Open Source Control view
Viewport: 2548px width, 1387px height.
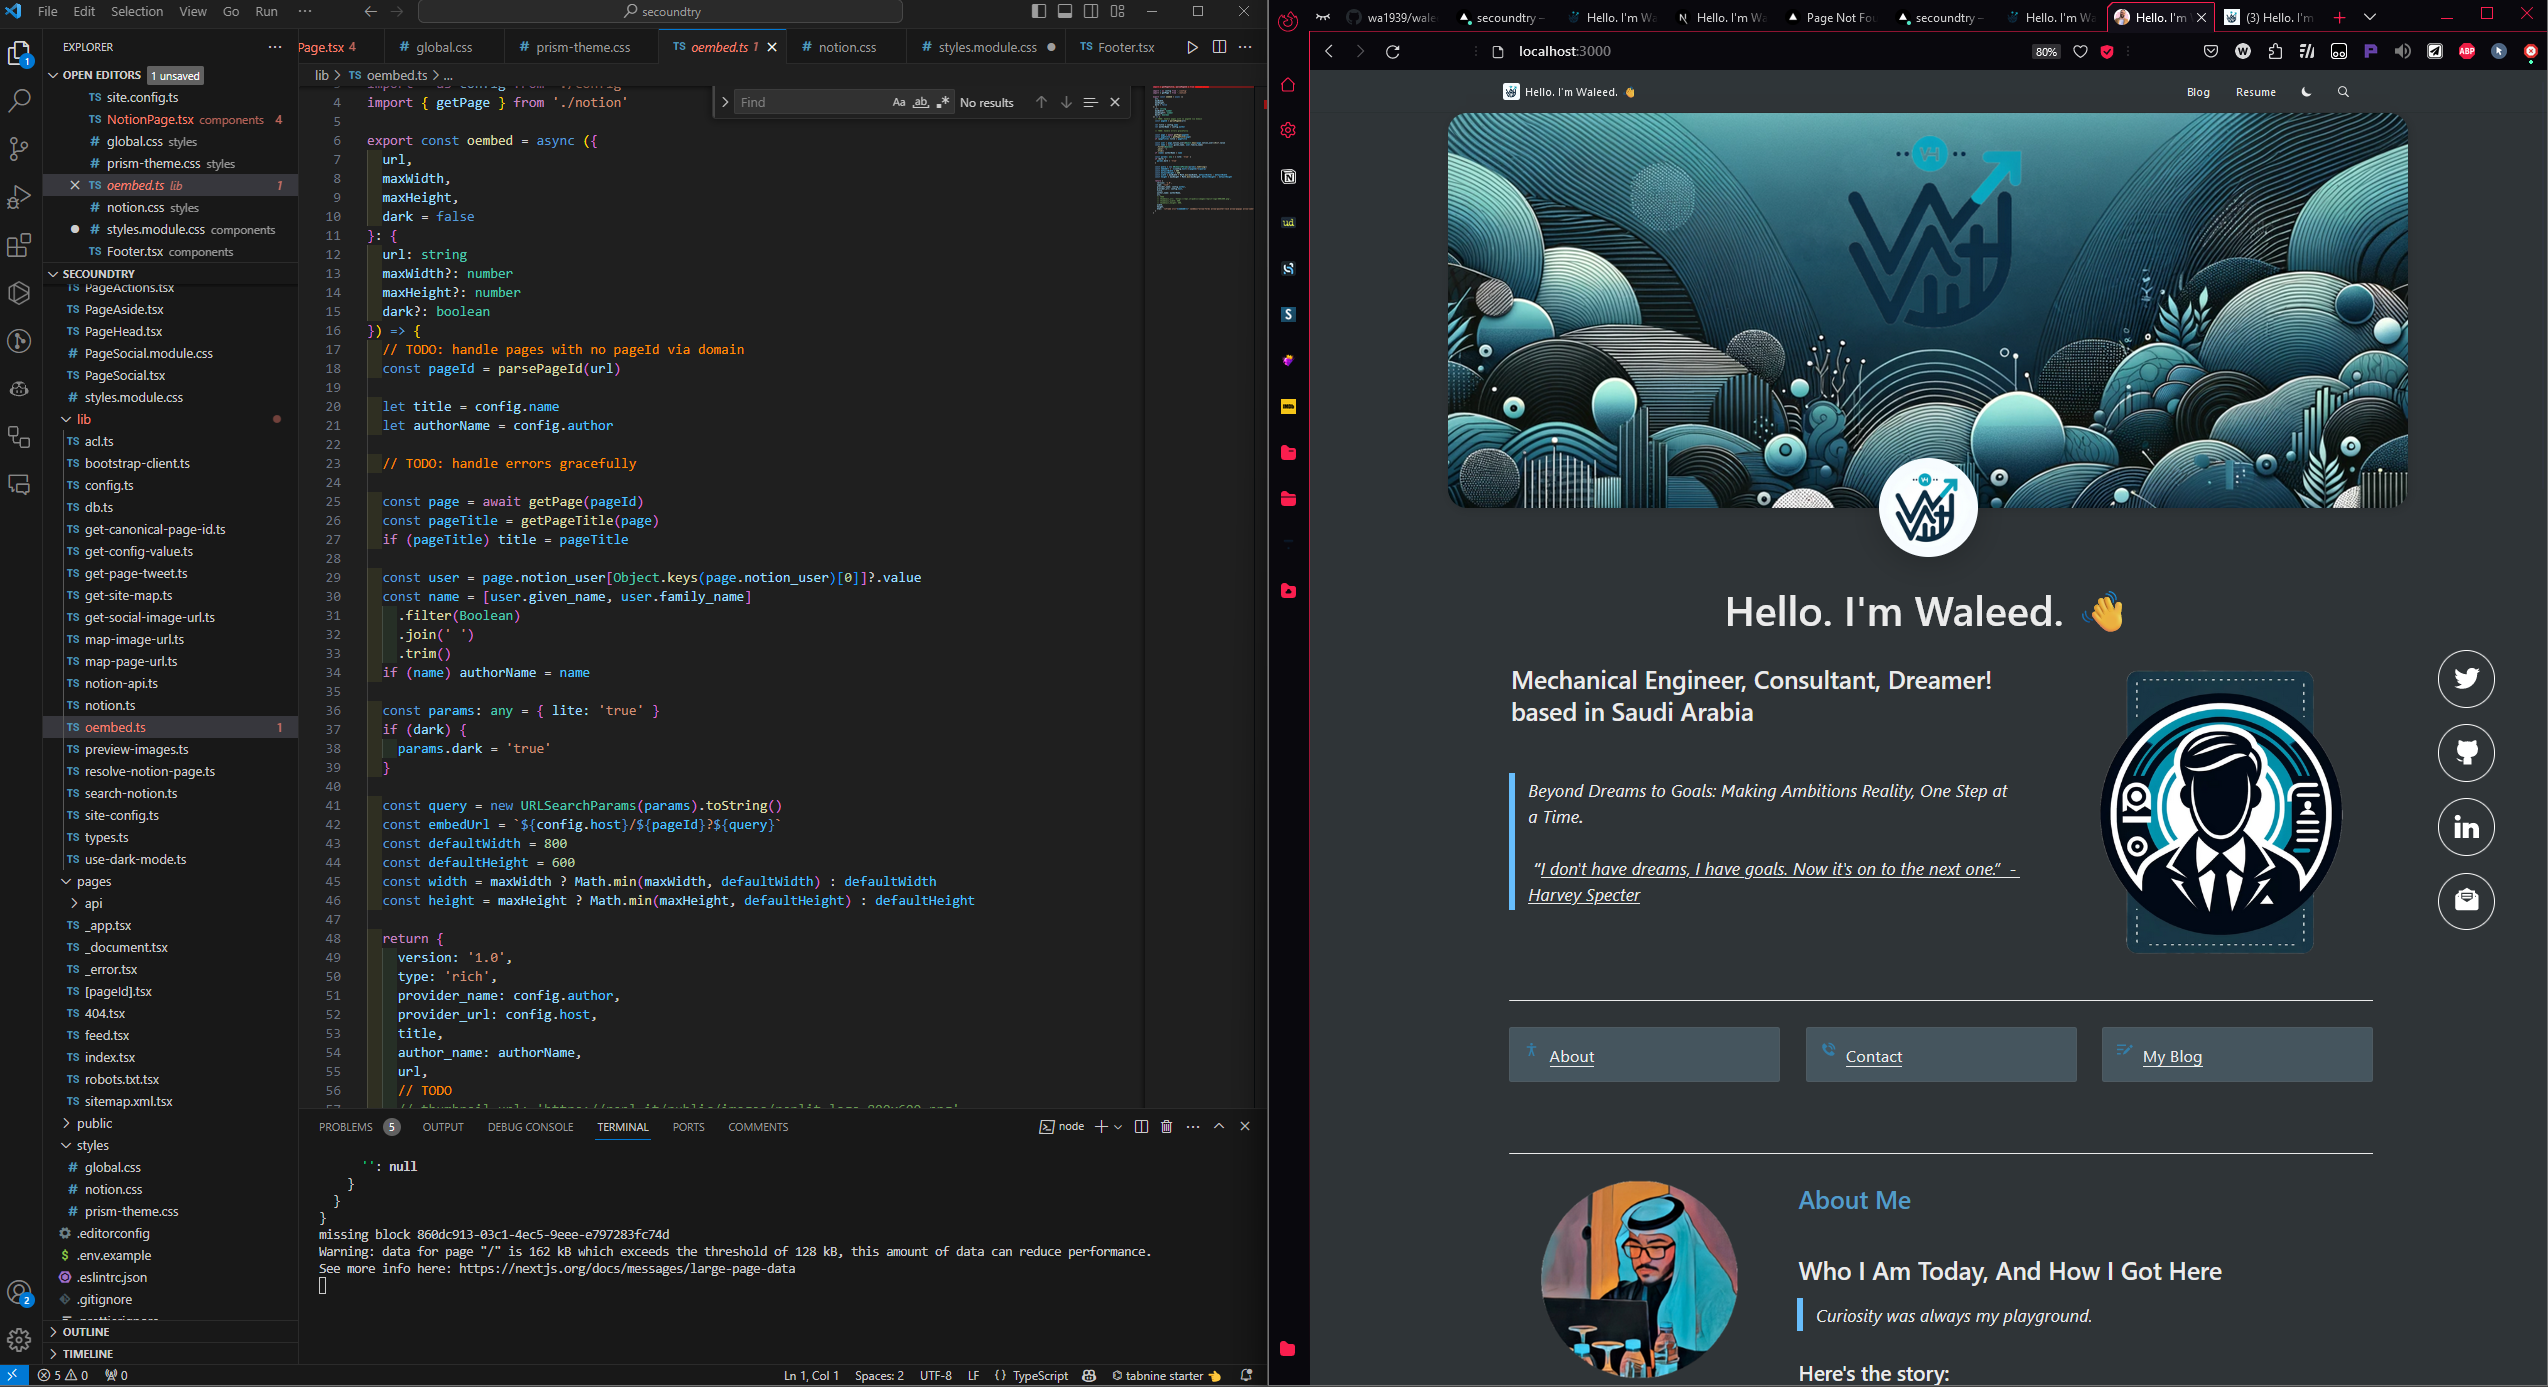(x=19, y=149)
